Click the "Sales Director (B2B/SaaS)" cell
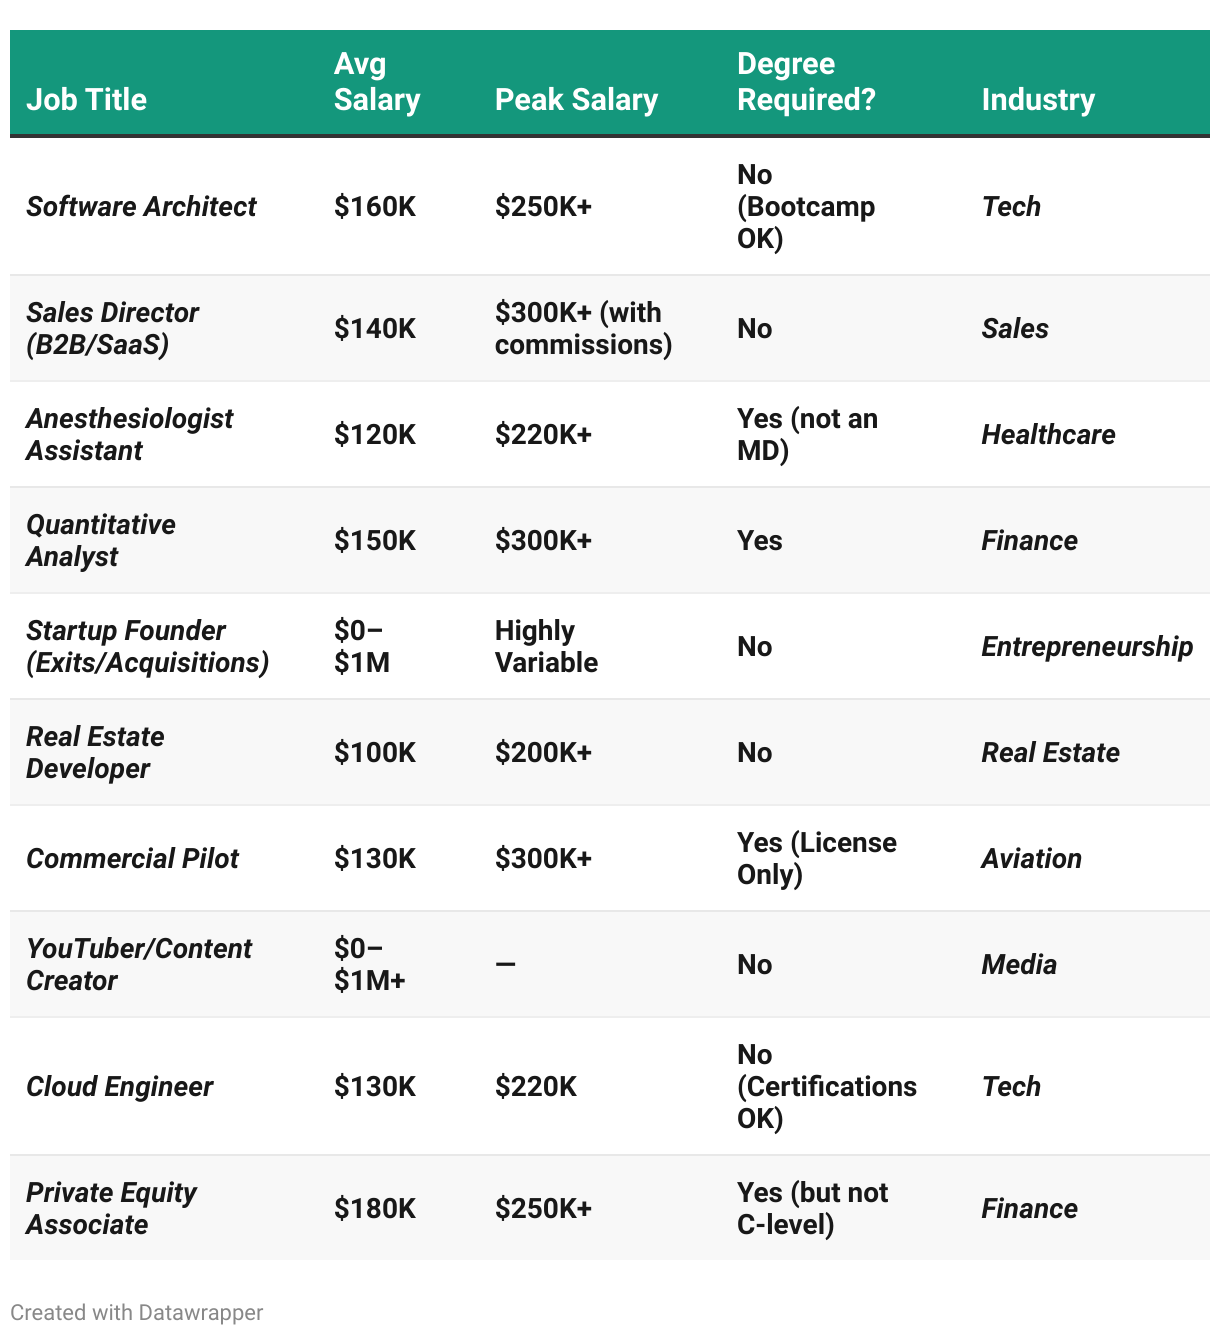Screen dimensions: 1220x1336 [112, 328]
